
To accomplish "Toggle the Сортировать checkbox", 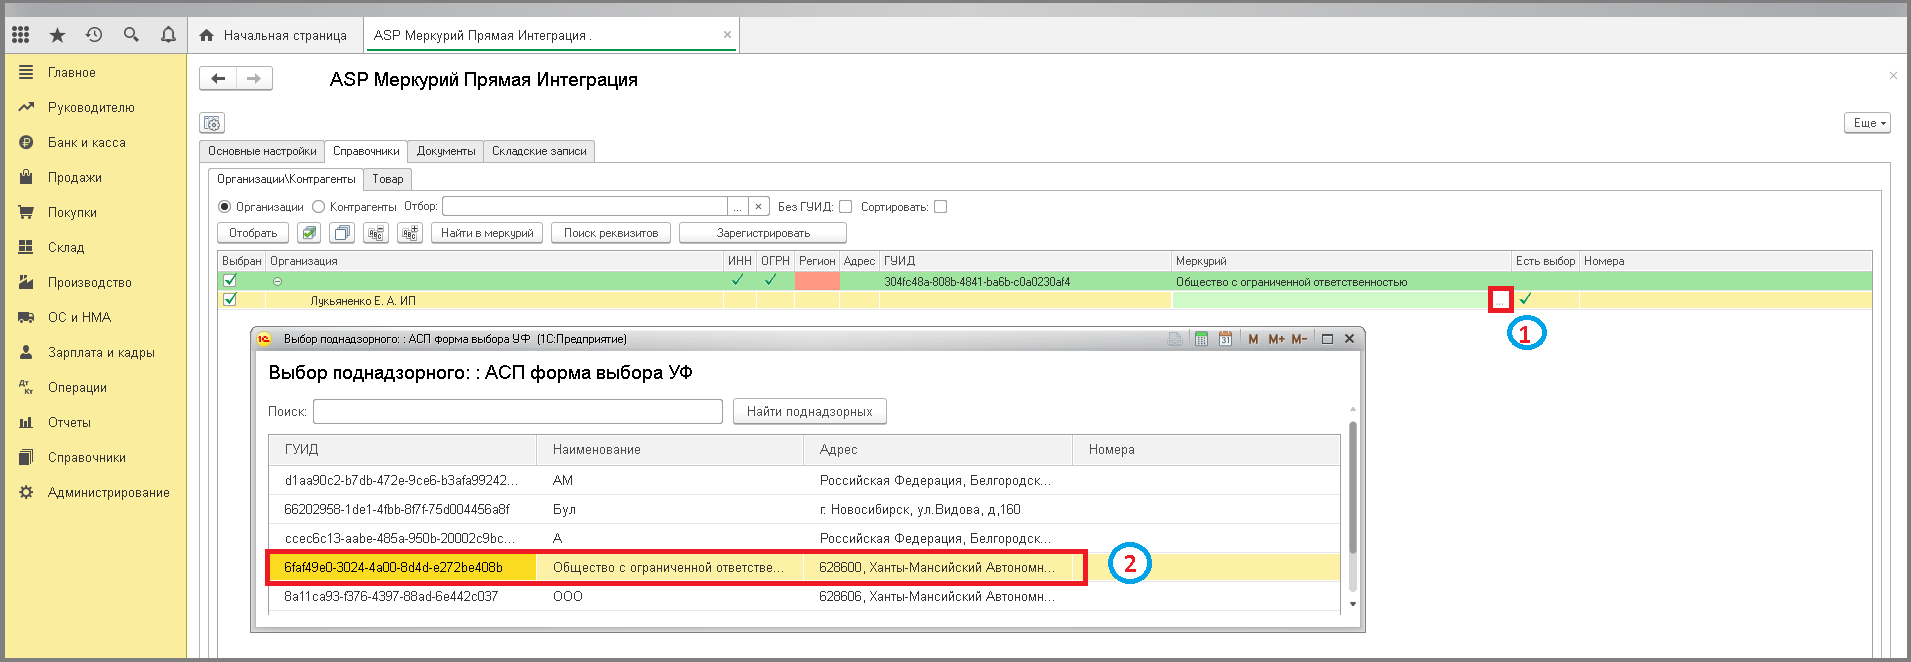I will click(940, 207).
